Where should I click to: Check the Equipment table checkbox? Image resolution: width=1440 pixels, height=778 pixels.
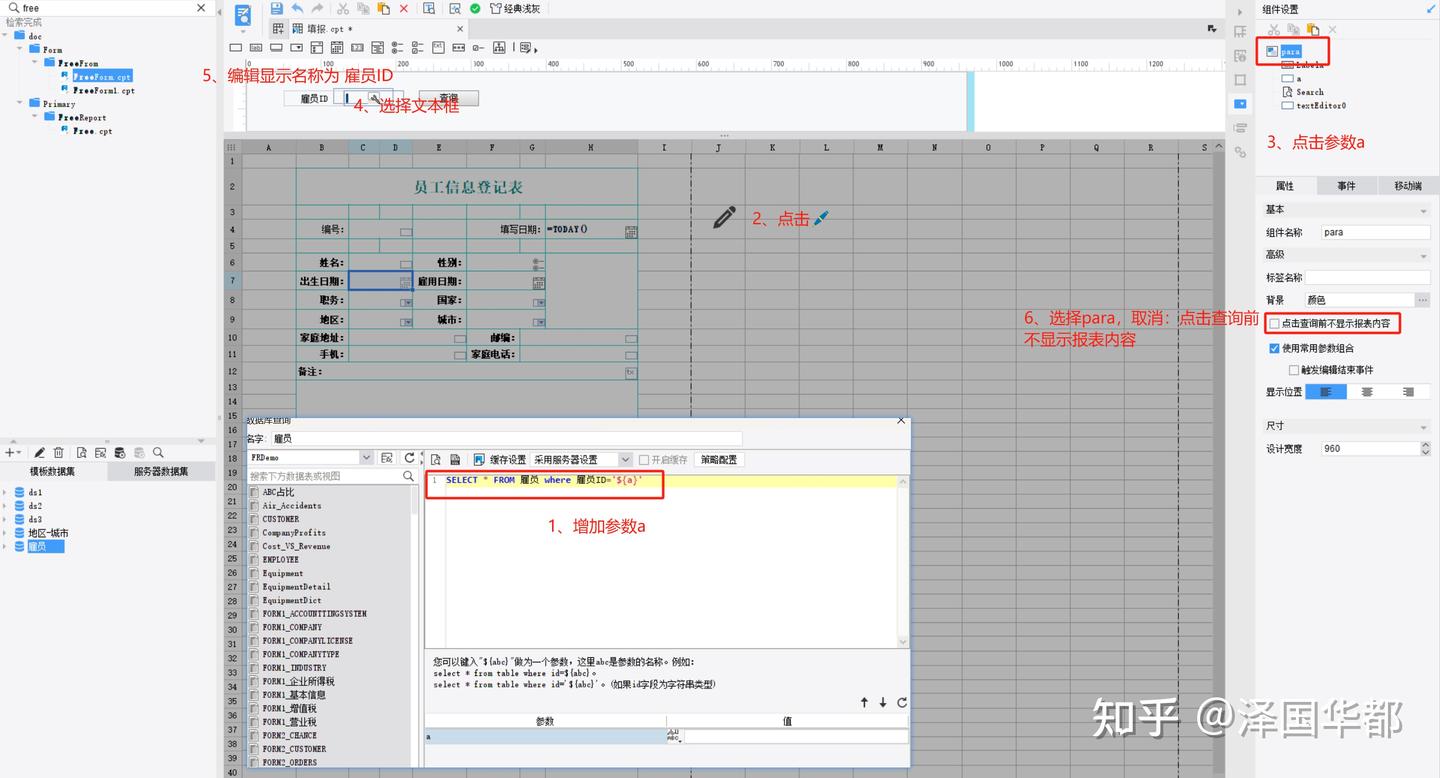255,573
